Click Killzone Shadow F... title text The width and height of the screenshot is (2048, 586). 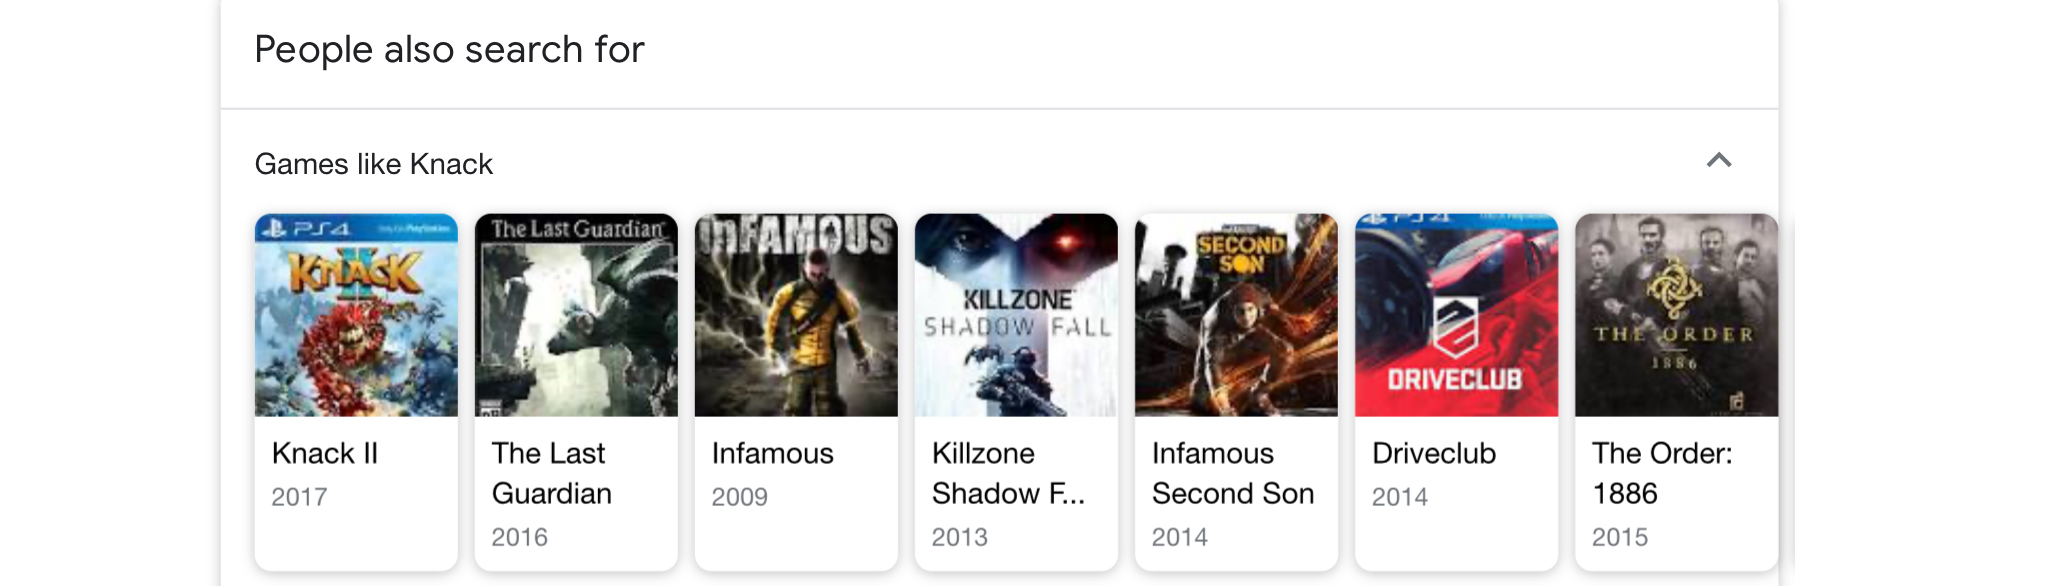pos(1008,473)
